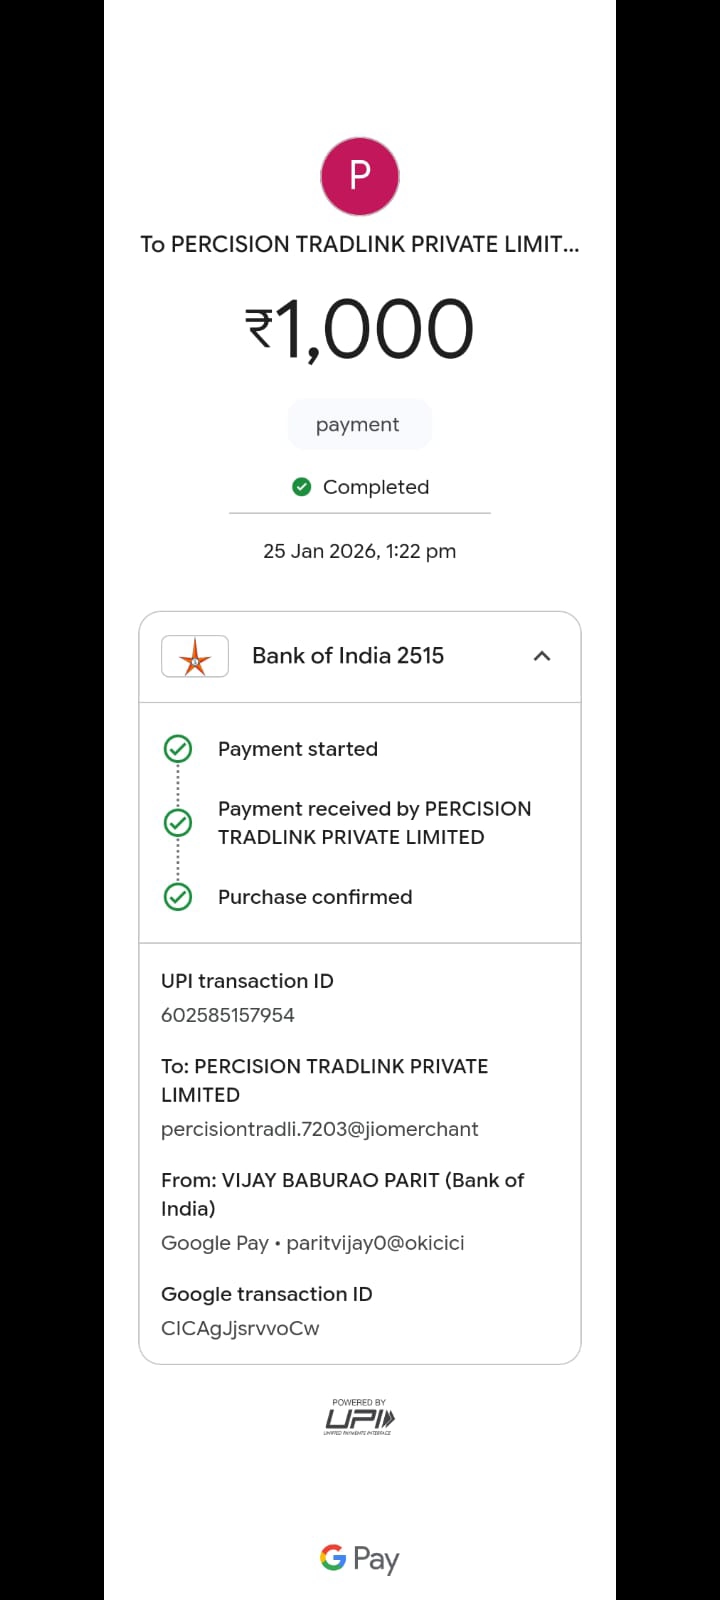720x1600 pixels.
Task: Click the Purchase confirmed check icon
Action: click(x=178, y=897)
